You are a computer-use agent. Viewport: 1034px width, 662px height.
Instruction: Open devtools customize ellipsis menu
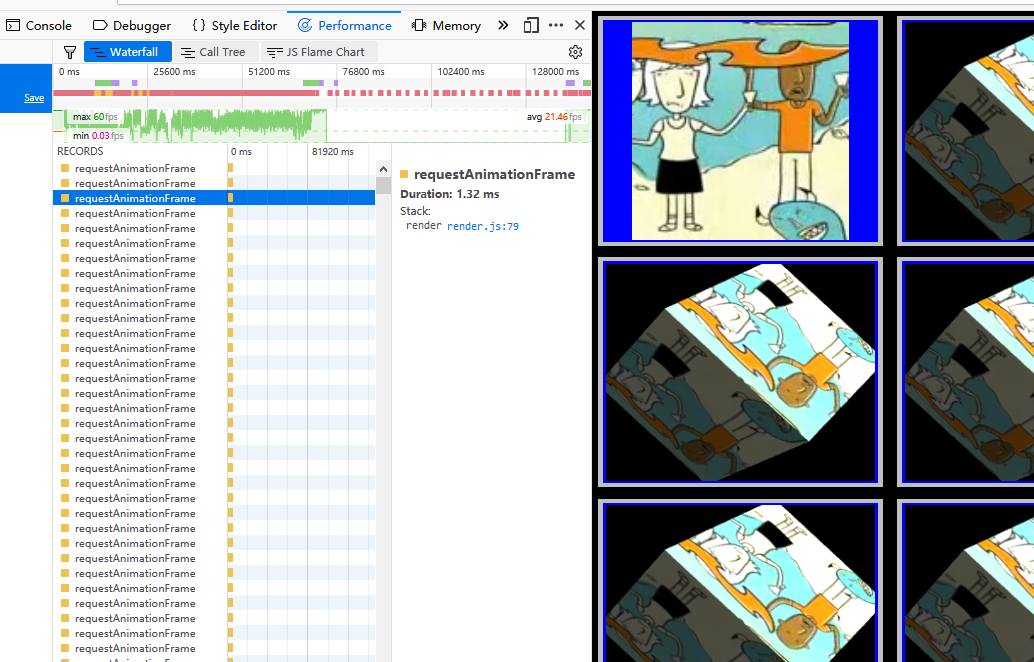point(556,25)
